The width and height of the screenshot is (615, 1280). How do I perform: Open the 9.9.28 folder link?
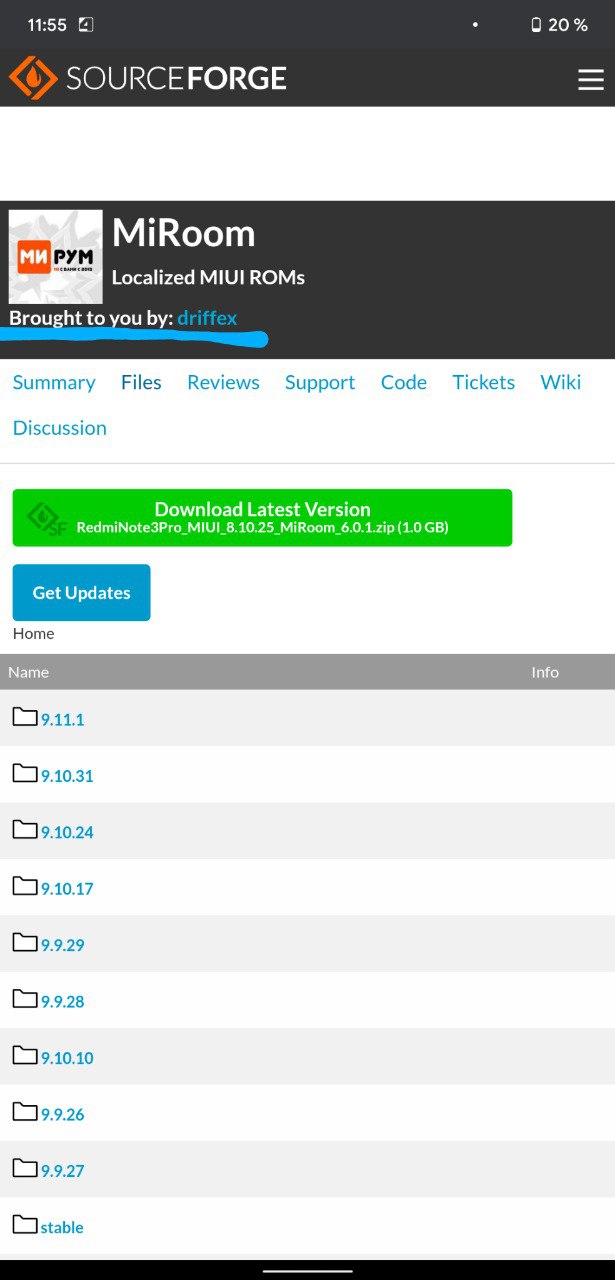[x=62, y=1002]
